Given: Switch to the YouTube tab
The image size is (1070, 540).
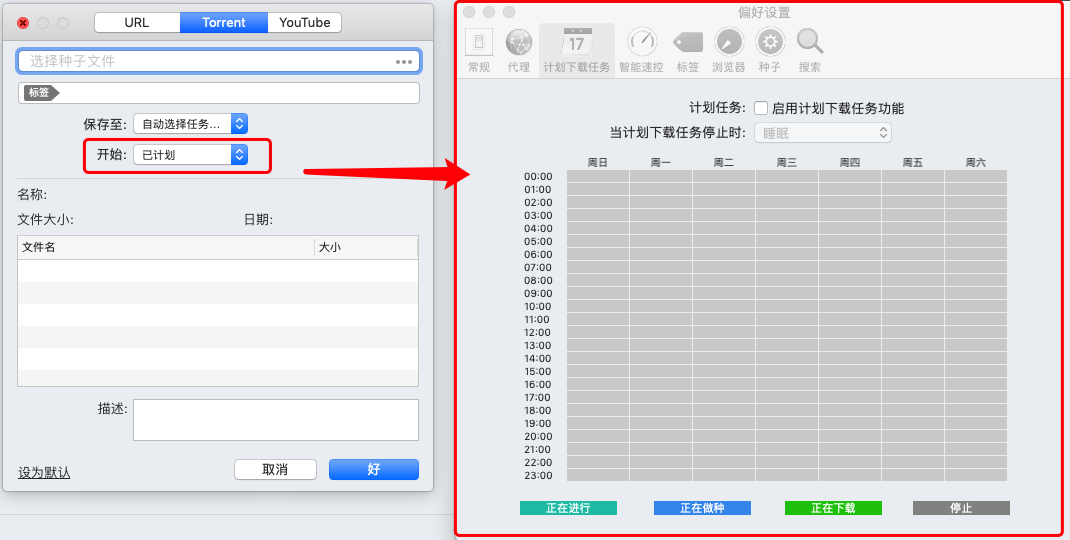Looking at the screenshot, I should pyautogui.click(x=304, y=23).
